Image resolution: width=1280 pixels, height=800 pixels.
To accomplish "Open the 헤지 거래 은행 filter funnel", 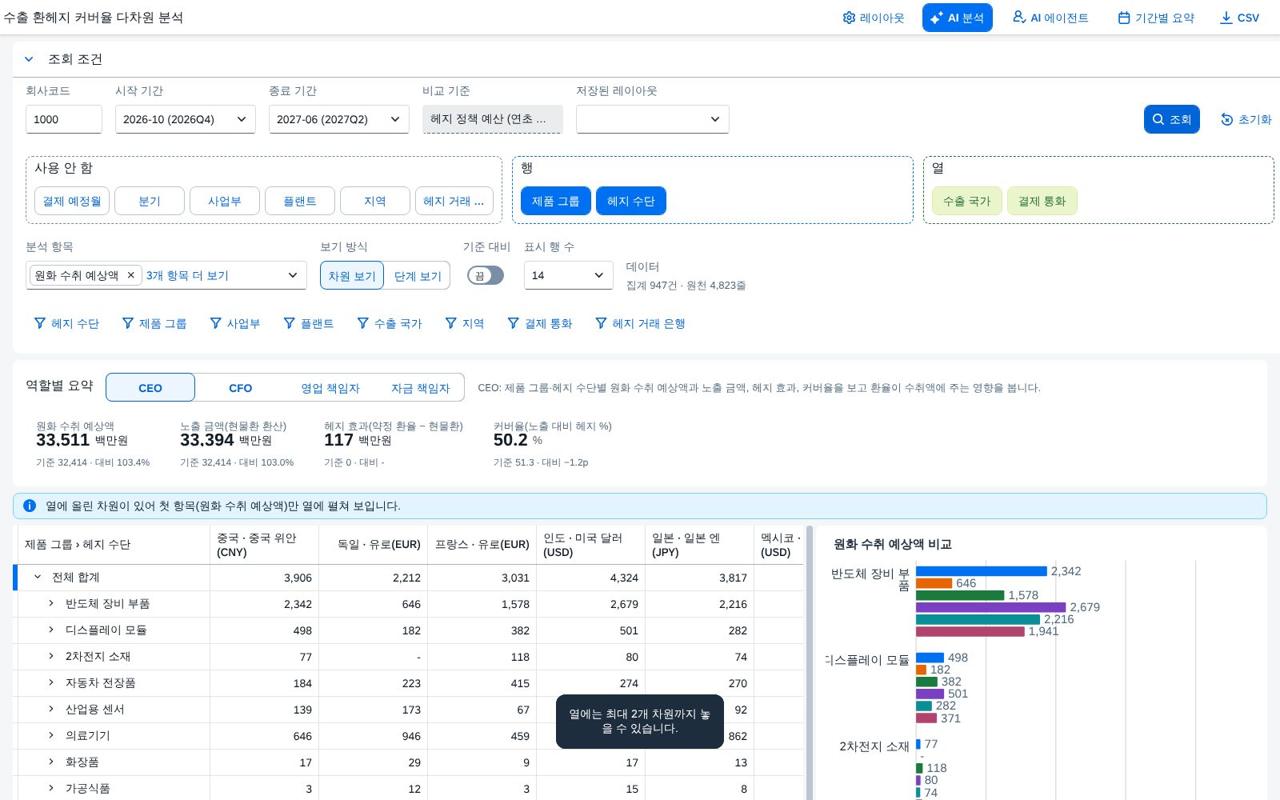I will tap(601, 324).
